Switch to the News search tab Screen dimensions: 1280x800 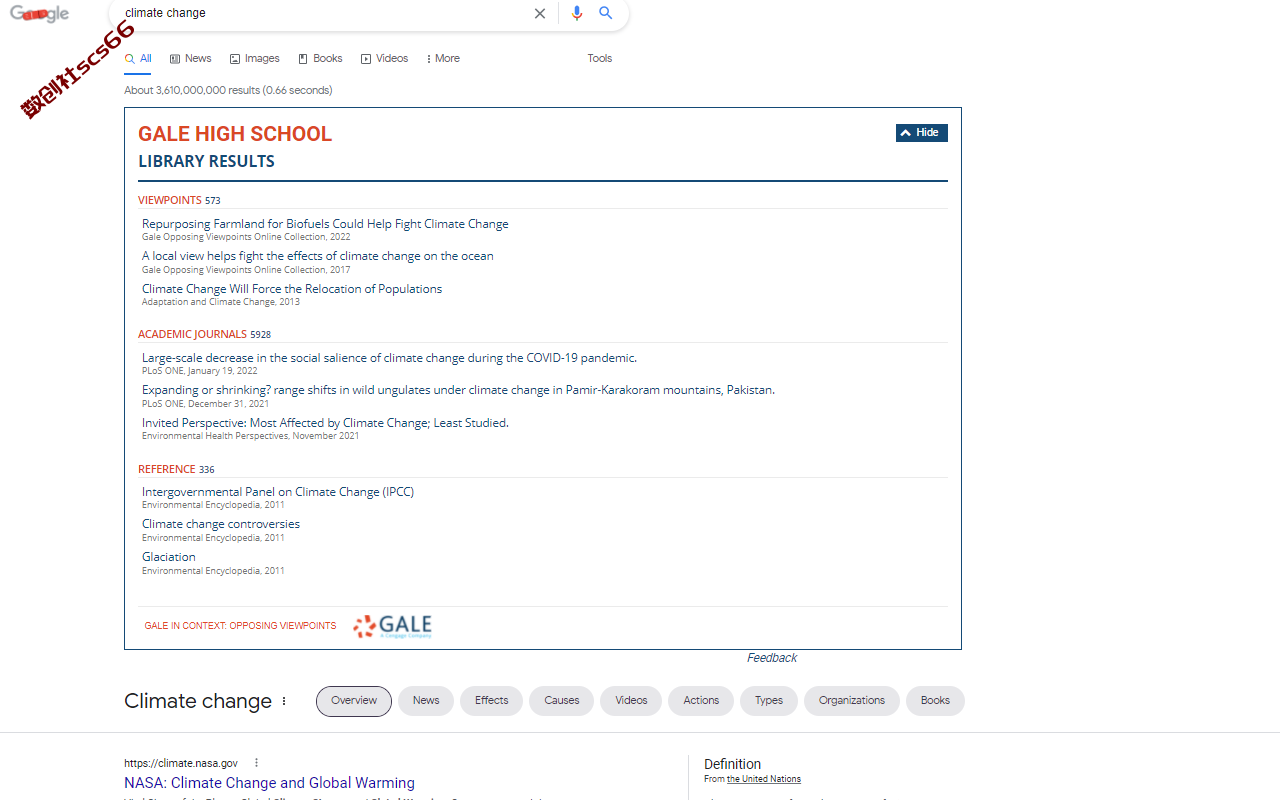coord(191,58)
